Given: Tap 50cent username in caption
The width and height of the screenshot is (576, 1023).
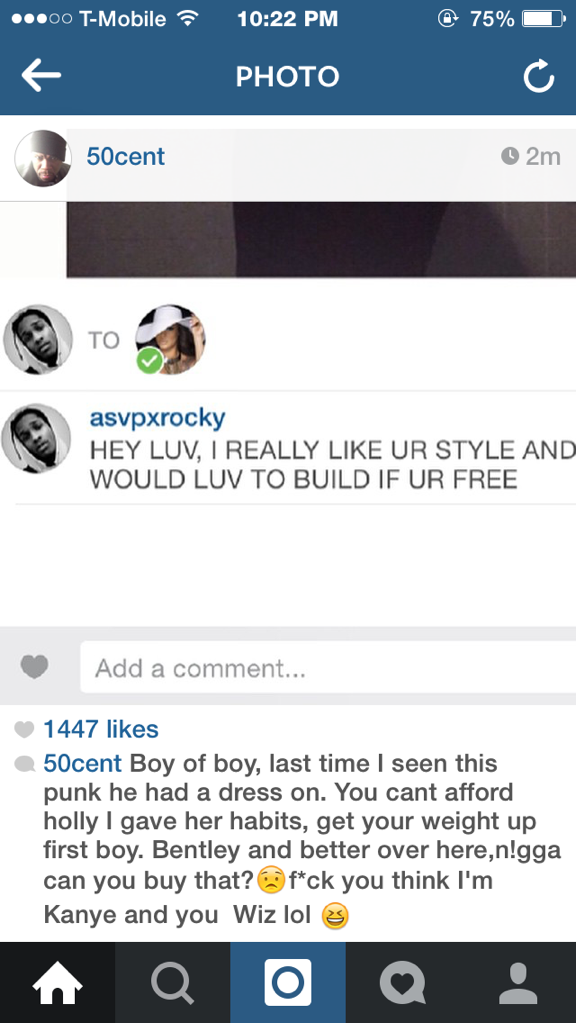Looking at the screenshot, I should [82, 763].
